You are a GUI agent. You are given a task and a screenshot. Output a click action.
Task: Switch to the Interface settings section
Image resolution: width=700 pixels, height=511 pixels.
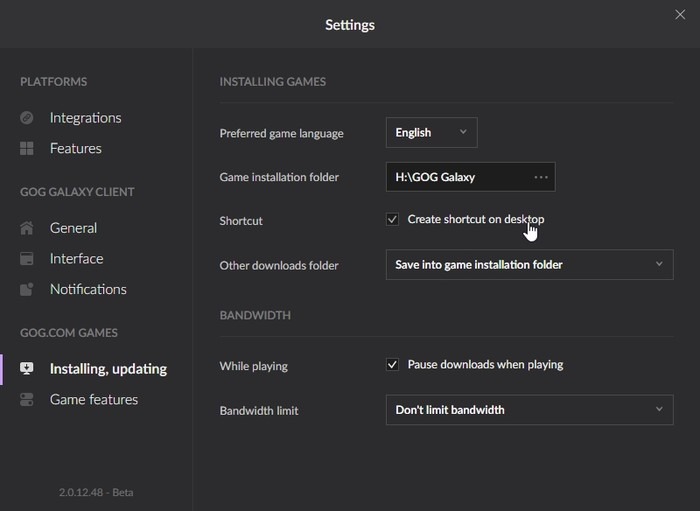pyautogui.click(x=76, y=258)
